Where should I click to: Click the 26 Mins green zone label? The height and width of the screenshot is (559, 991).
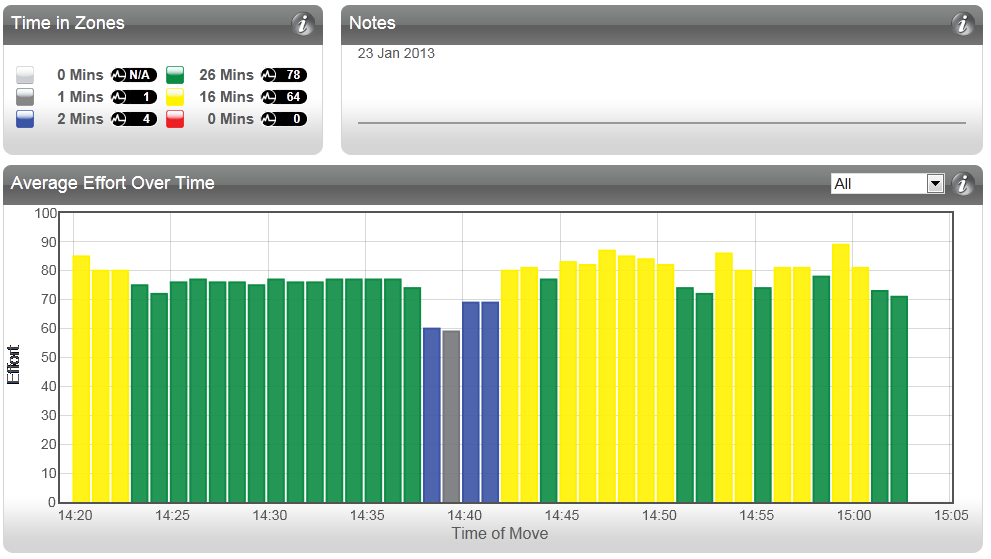226,75
